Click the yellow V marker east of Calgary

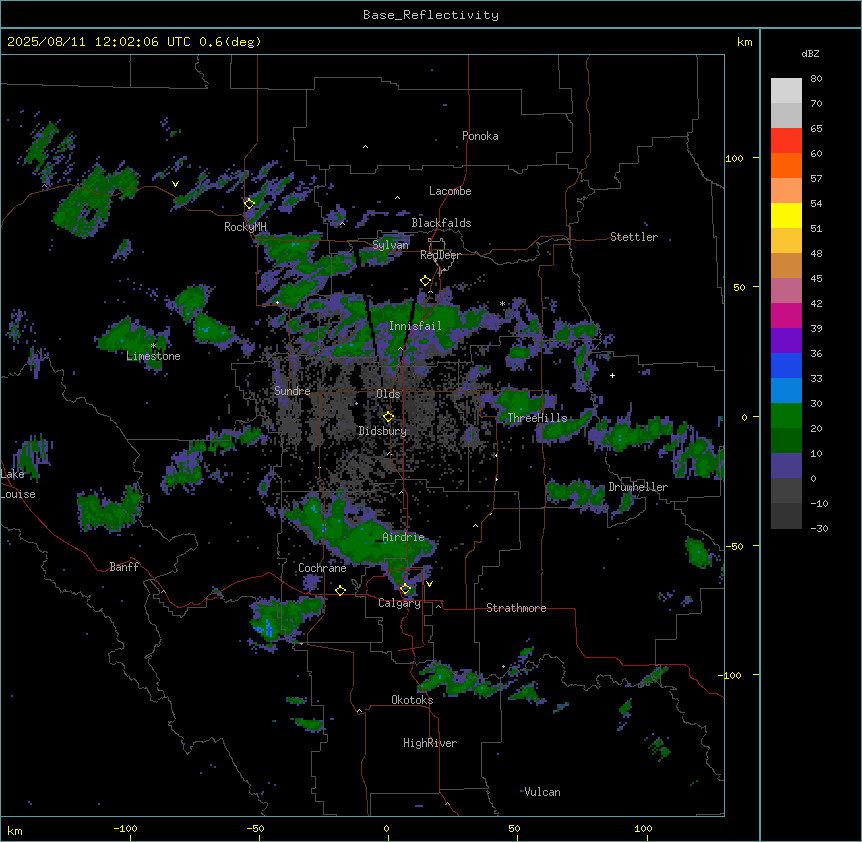pos(429,584)
